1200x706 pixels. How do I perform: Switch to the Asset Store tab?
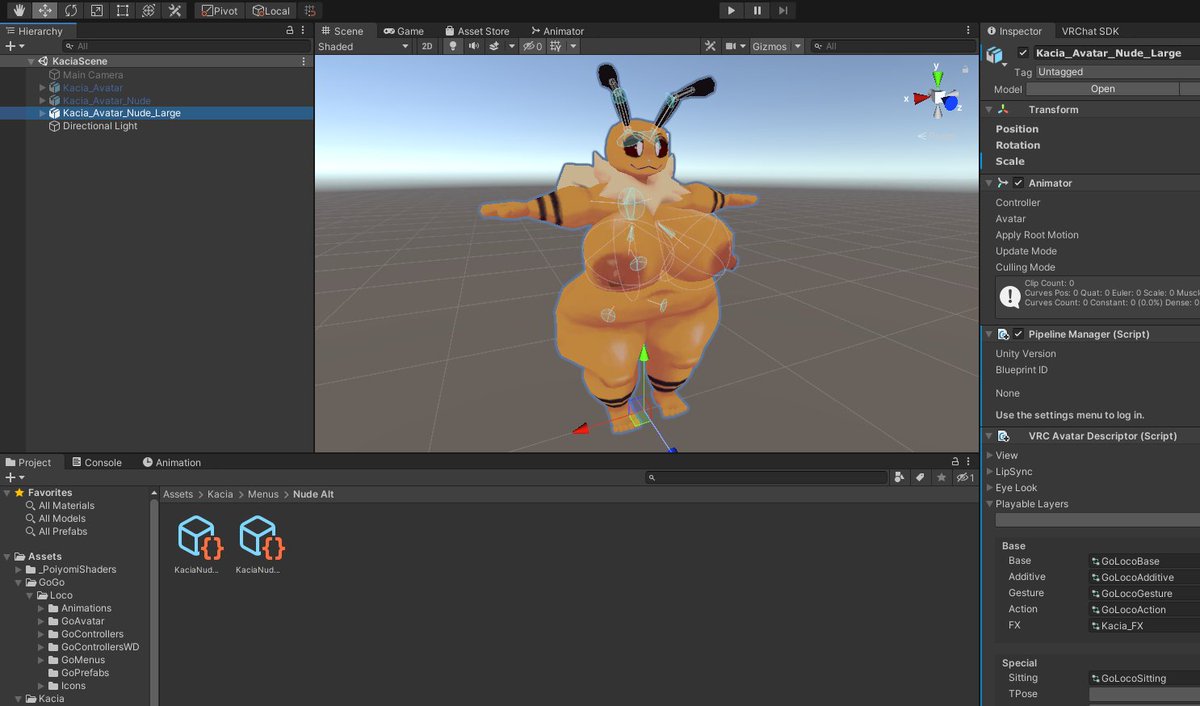477,31
